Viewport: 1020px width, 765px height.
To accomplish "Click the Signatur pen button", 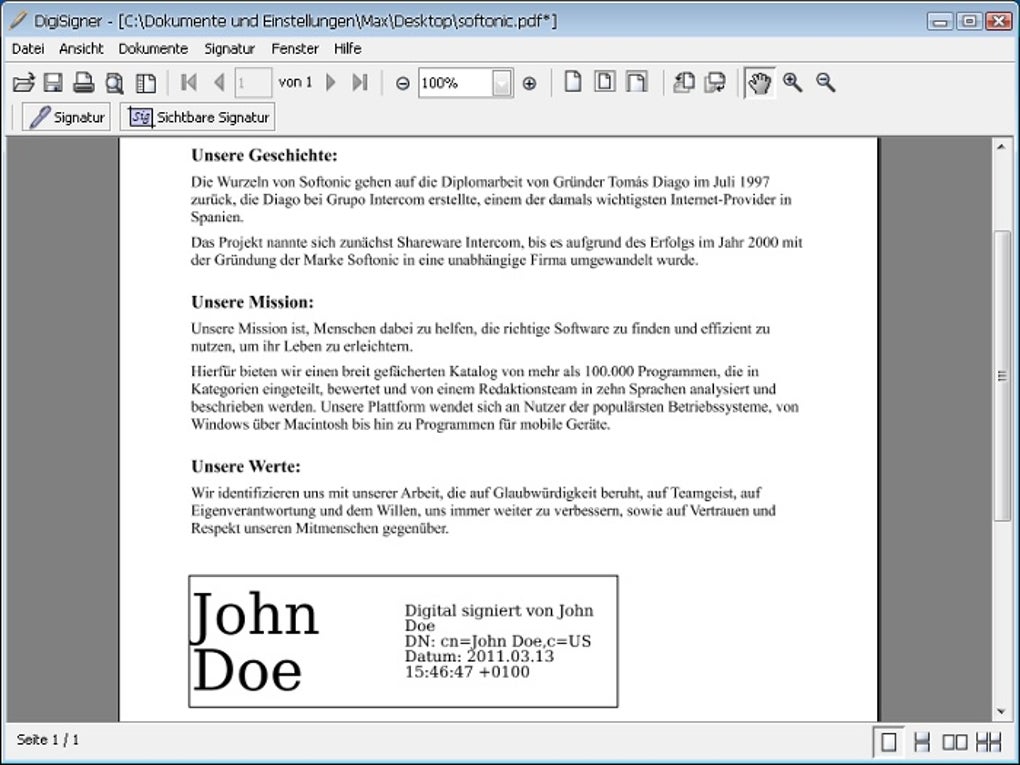I will click(66, 117).
